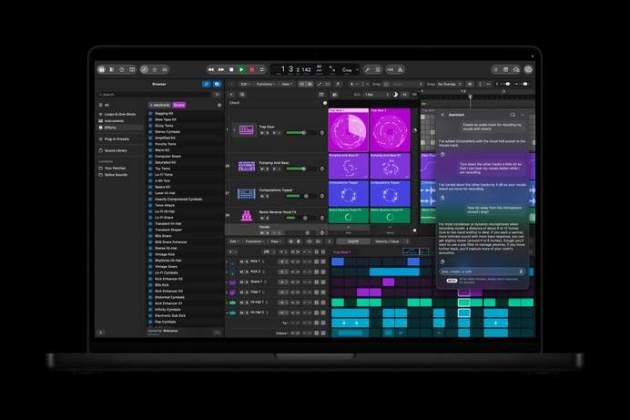Screen dimensions: 630x420
Task: Click the Pumping Acid Bass track icon
Action: coord(246,166)
